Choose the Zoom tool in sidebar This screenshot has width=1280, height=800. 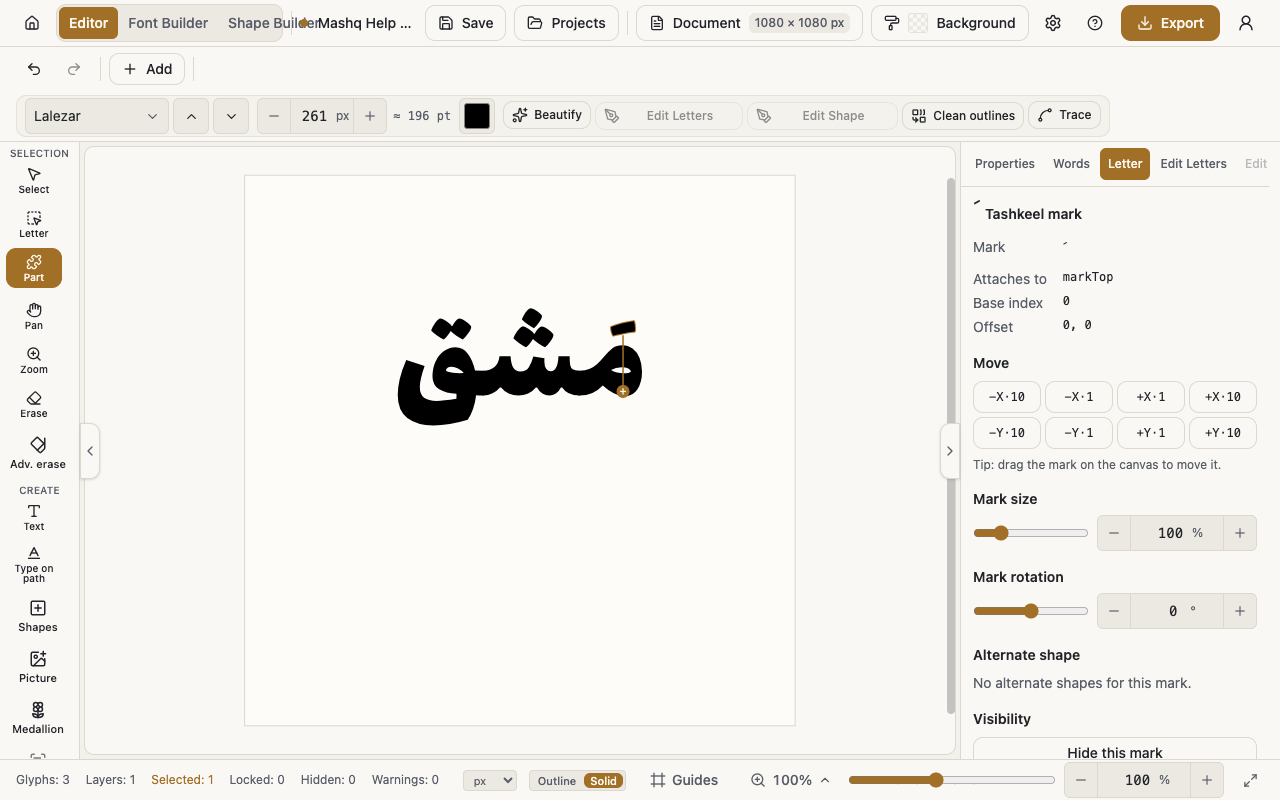[x=34, y=360]
